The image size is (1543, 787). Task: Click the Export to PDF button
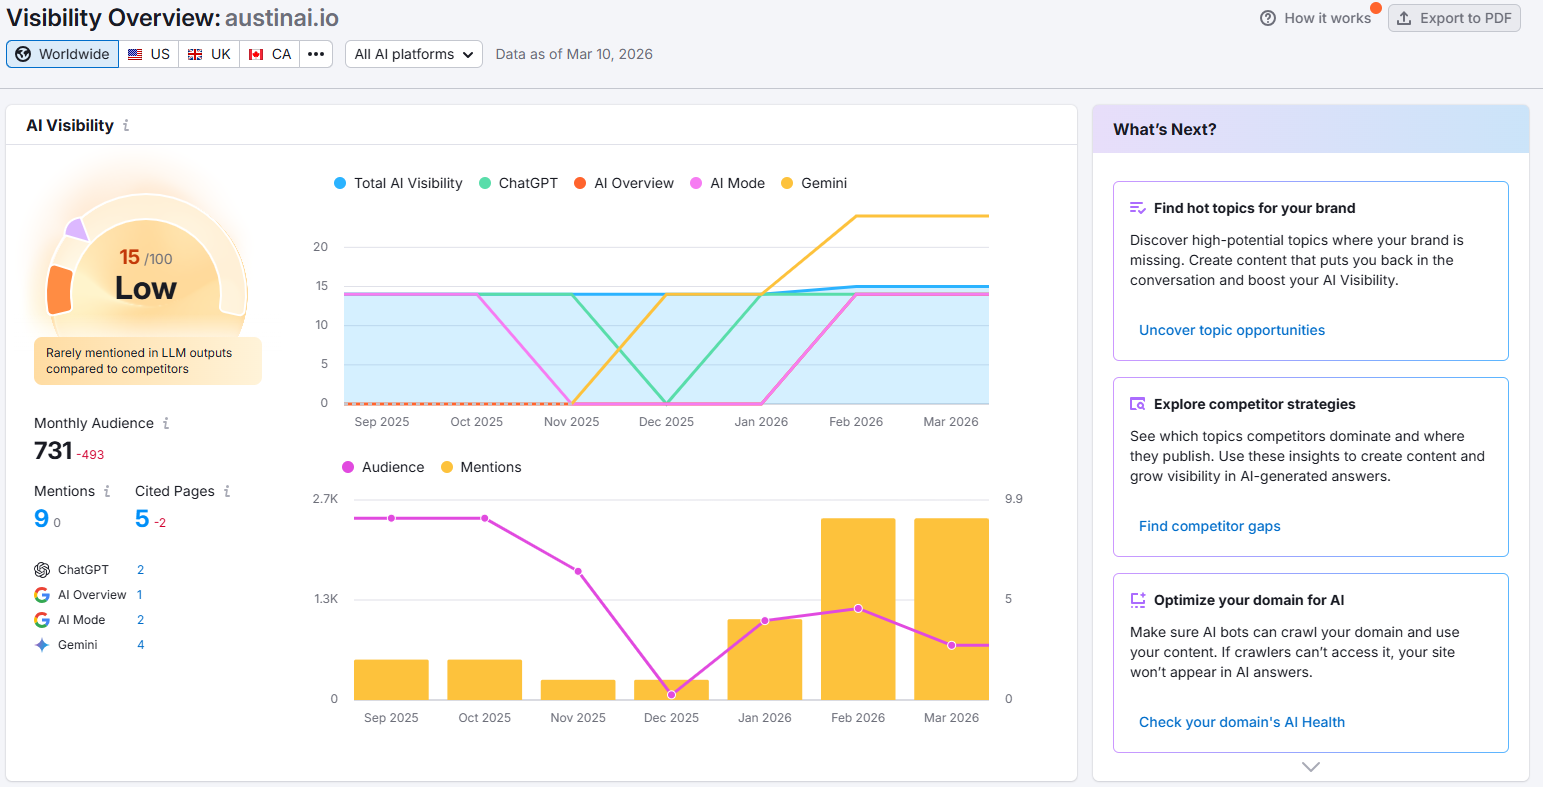[x=1454, y=18]
